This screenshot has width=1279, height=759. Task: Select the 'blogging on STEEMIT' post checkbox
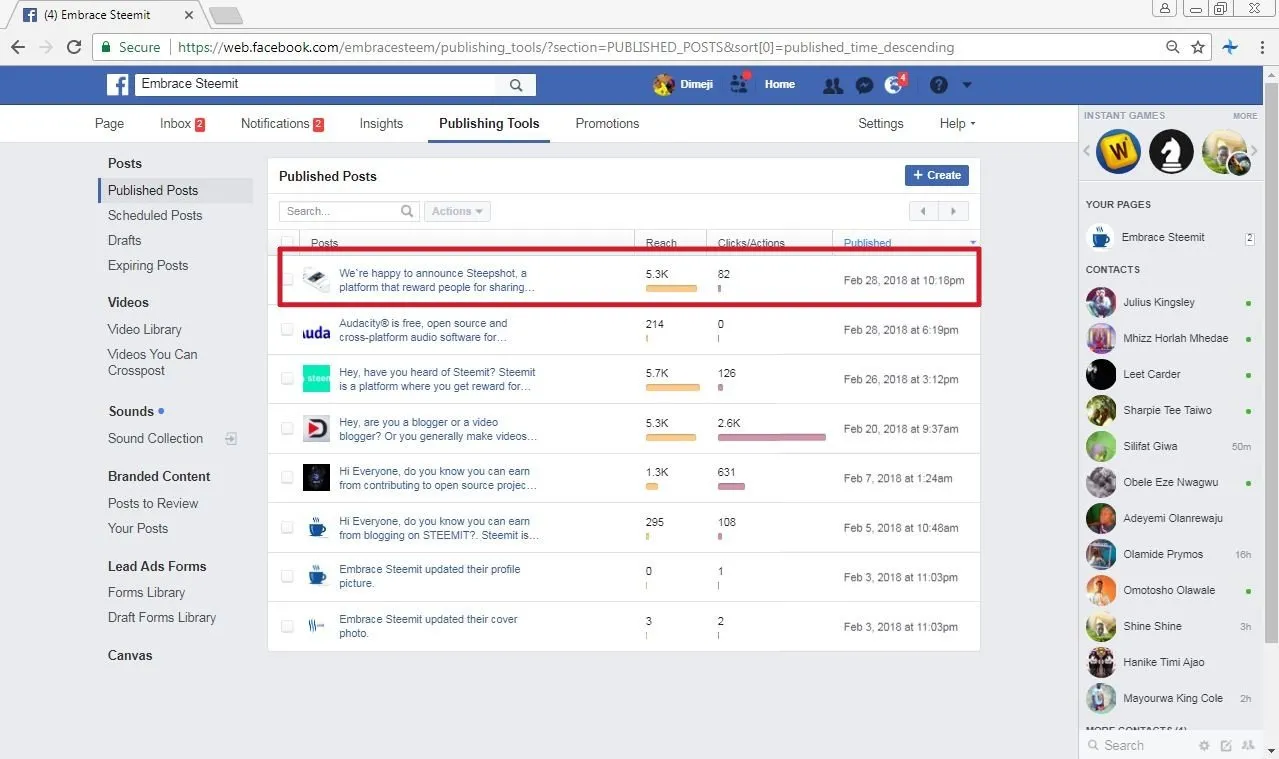[x=287, y=527]
